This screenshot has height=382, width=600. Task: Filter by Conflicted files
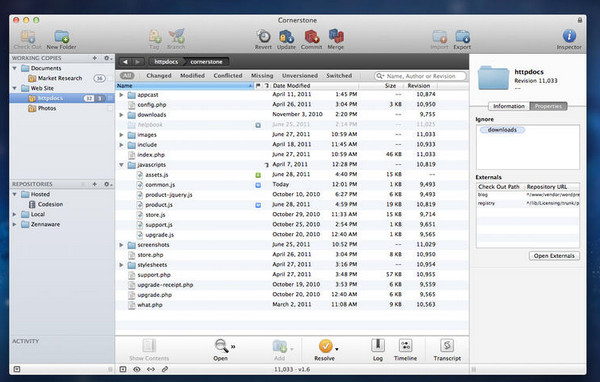228,76
